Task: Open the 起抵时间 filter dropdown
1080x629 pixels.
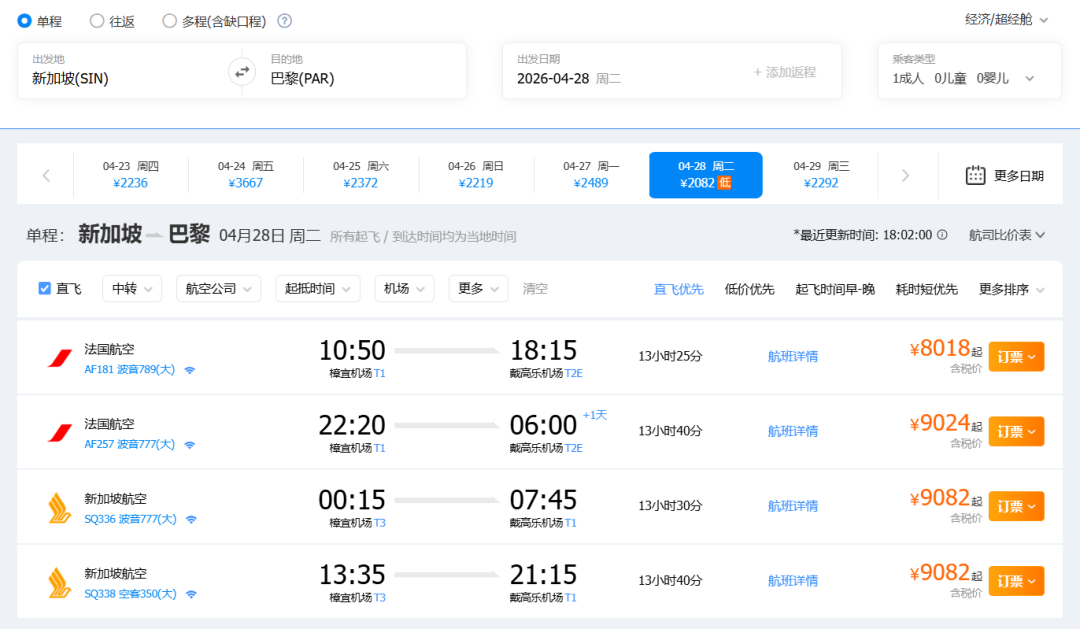Action: (317, 289)
